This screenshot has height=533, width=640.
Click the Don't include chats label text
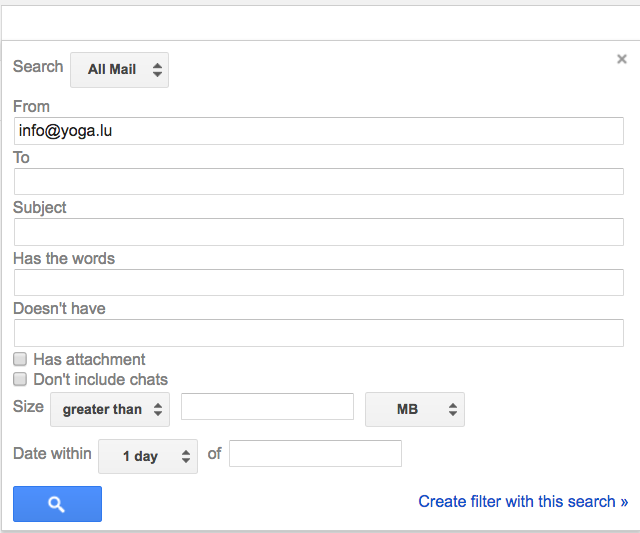(100, 380)
